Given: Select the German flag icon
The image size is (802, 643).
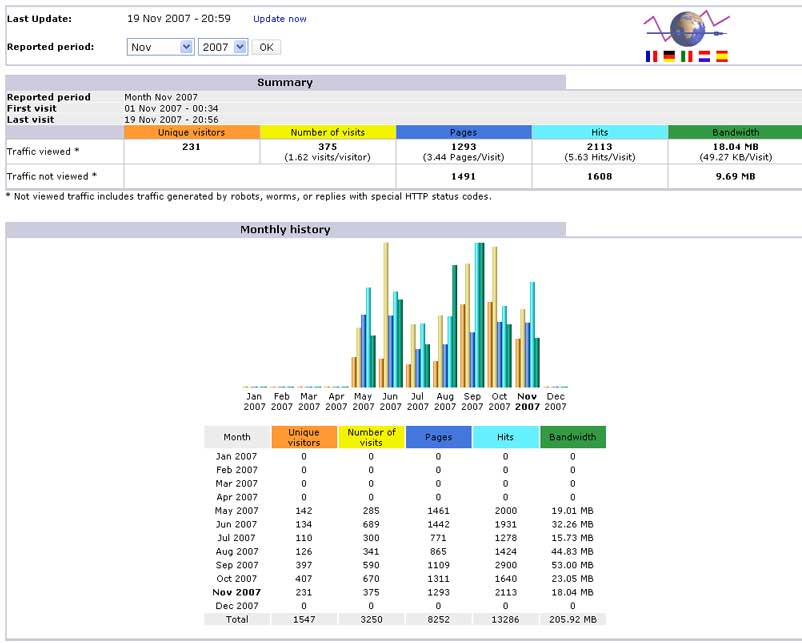Looking at the screenshot, I should [669, 57].
